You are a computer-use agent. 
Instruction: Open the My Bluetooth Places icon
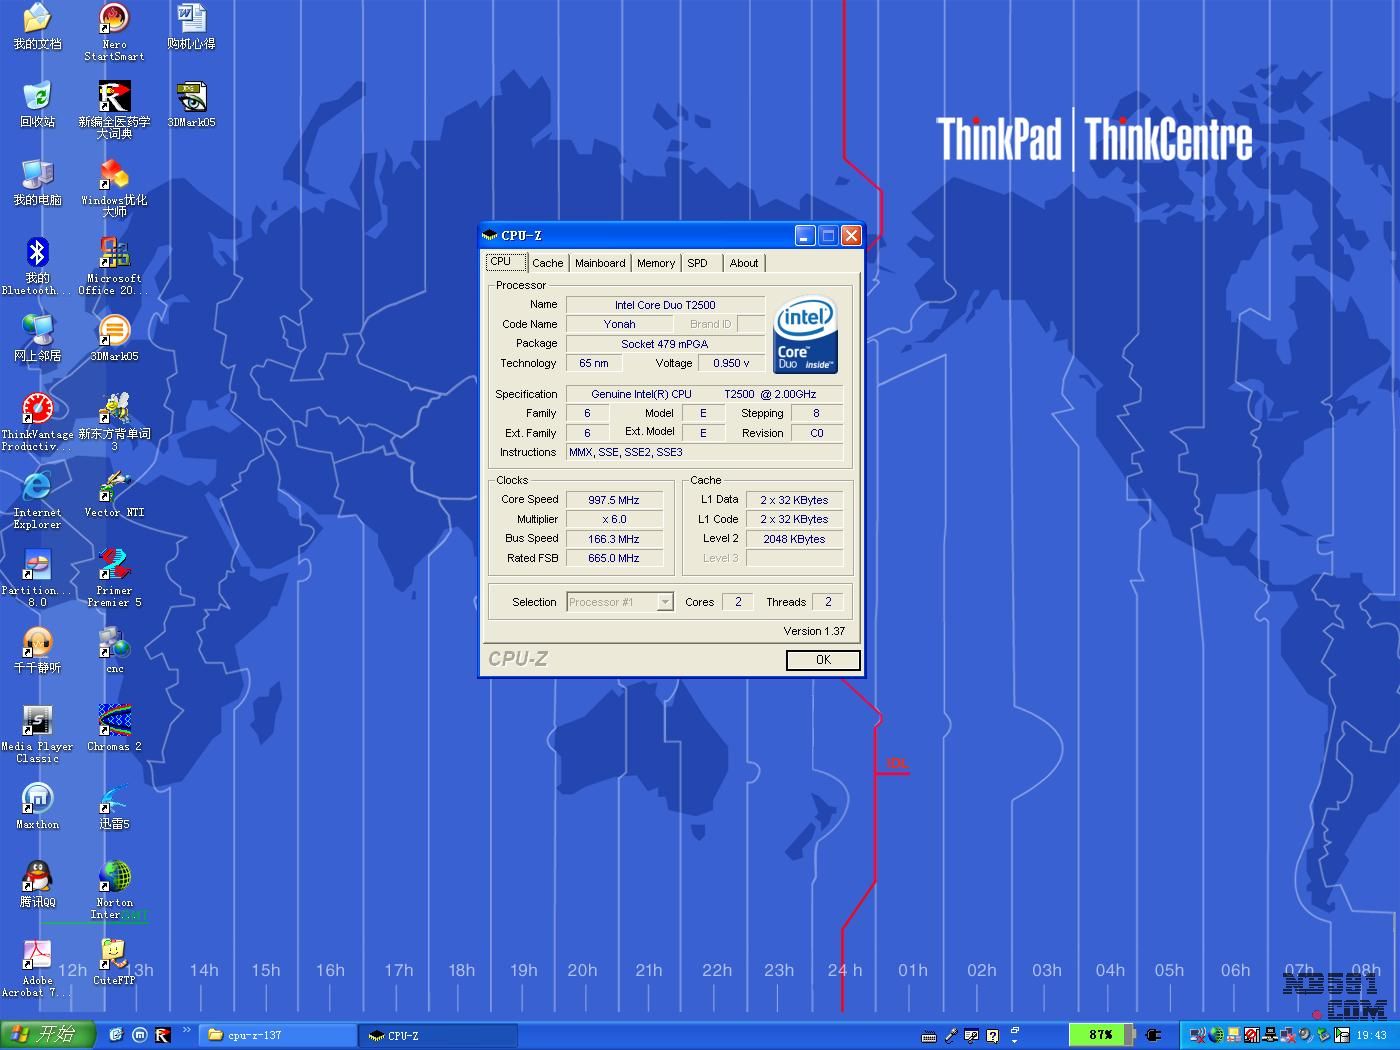37,253
